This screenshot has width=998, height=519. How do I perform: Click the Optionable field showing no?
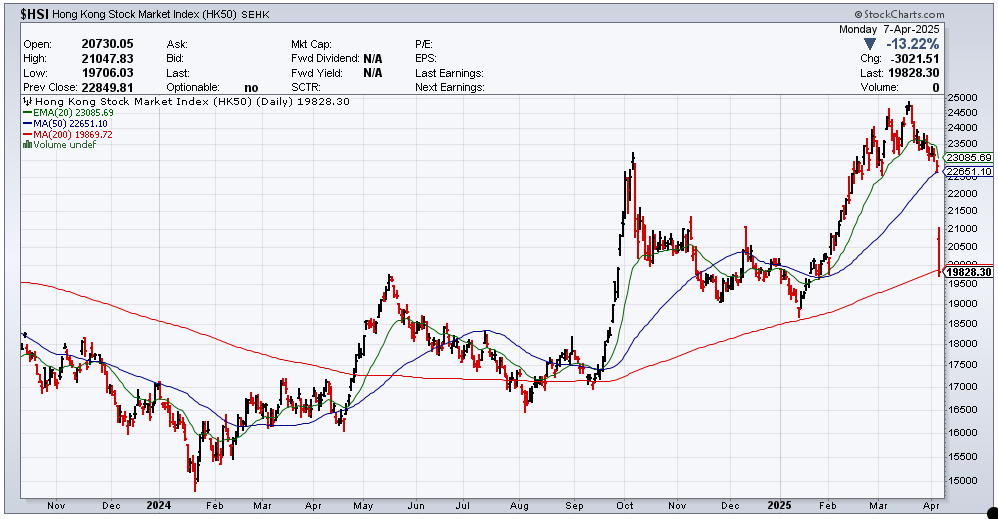click(x=250, y=88)
